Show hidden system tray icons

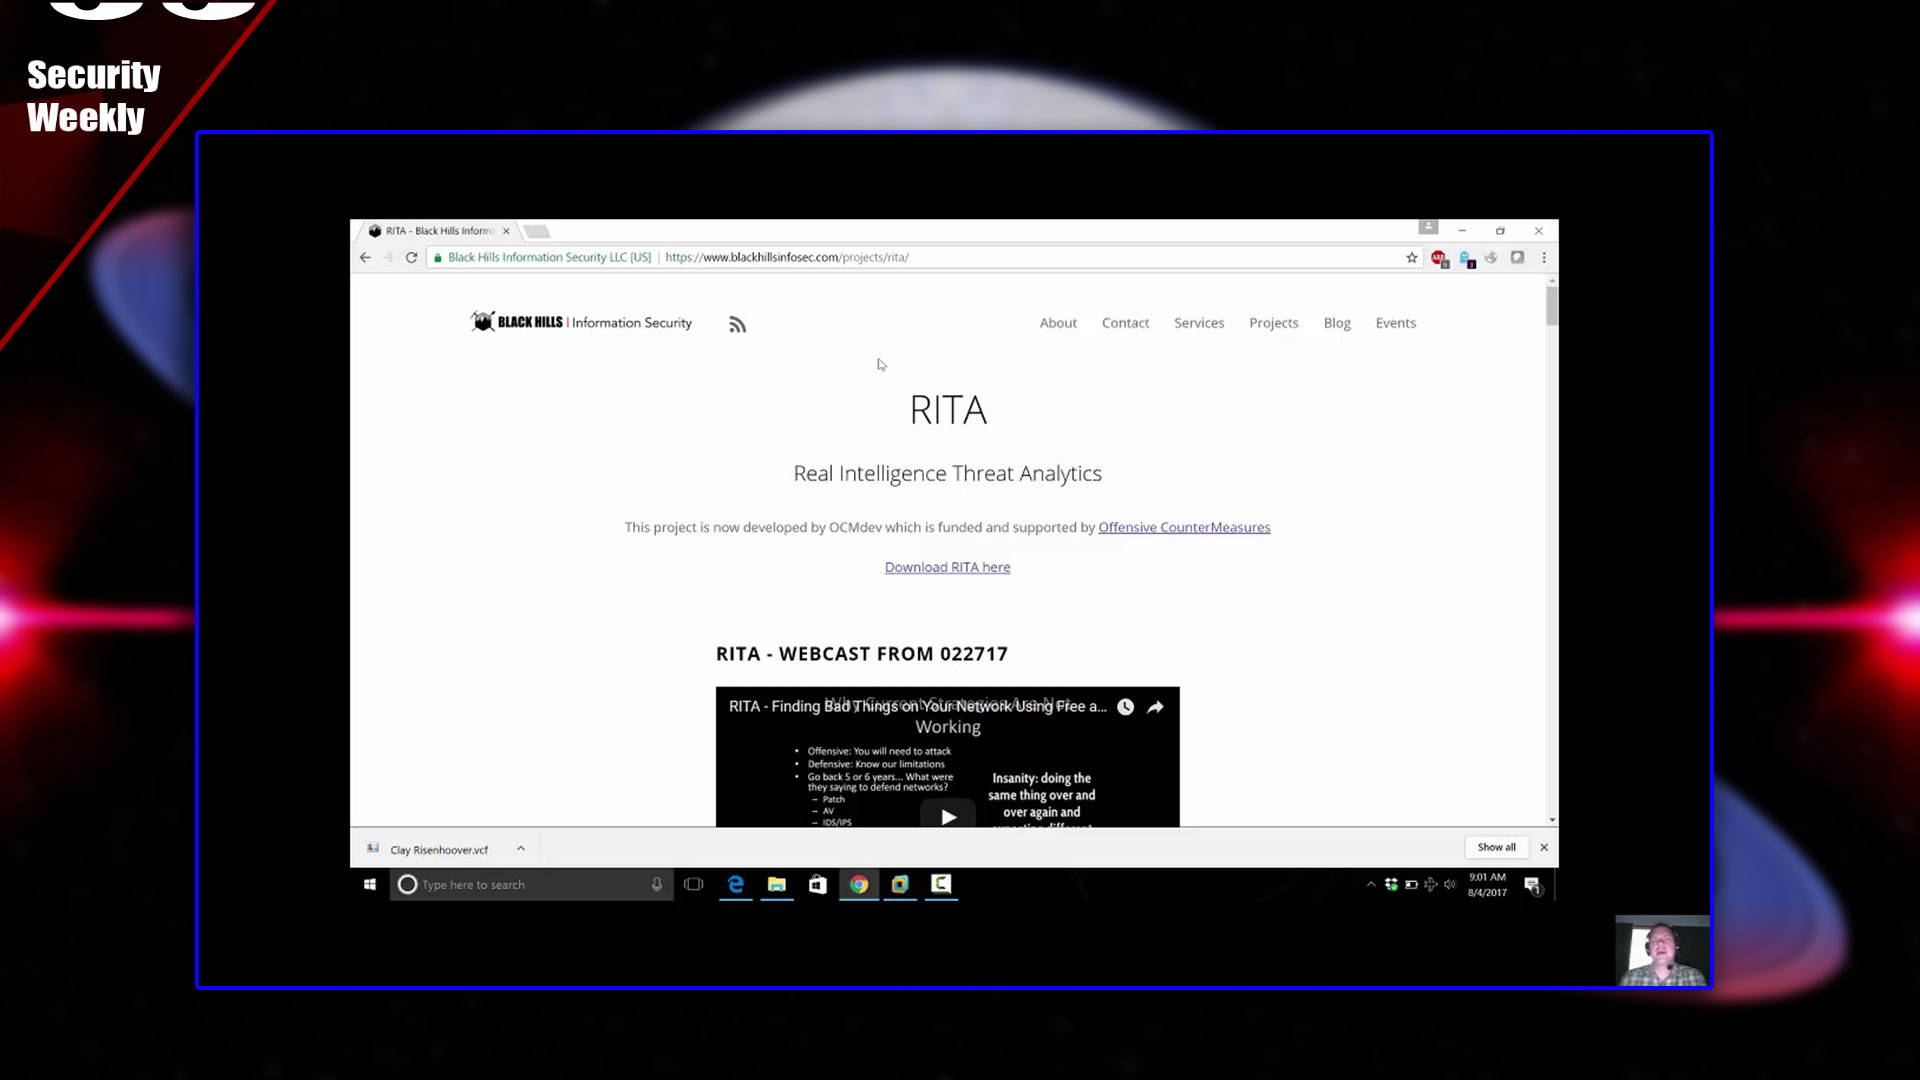[x=1371, y=884]
